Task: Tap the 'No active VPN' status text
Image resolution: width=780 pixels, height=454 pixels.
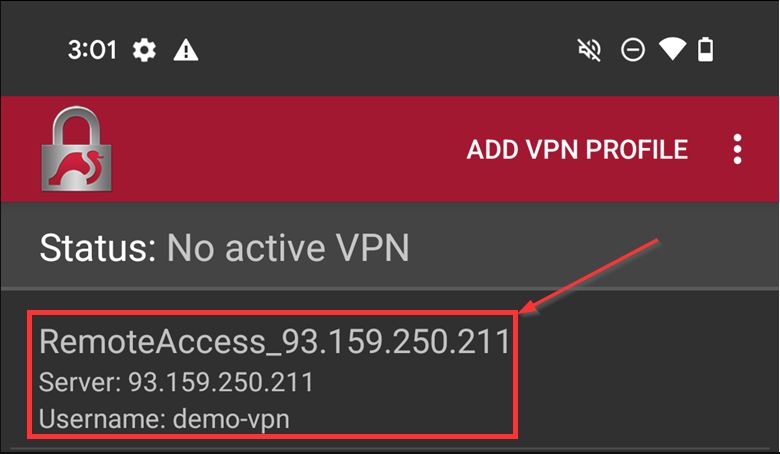Action: coord(288,247)
